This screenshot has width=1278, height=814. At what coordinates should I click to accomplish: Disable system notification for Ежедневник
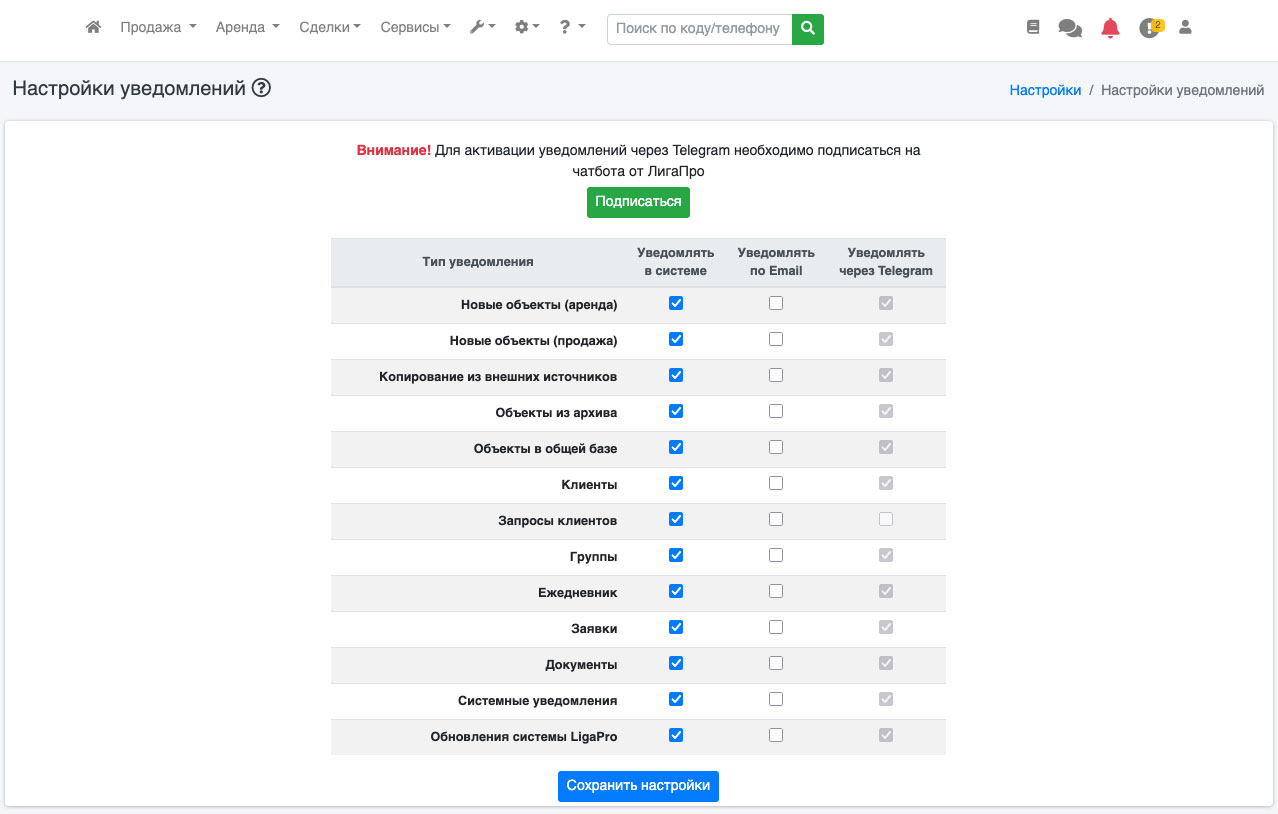coord(676,591)
